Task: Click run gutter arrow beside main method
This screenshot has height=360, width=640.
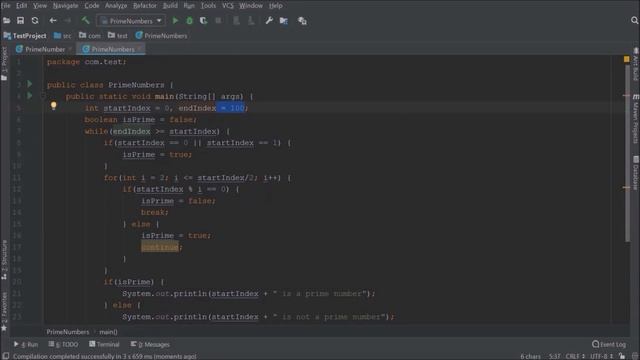Action: 30,96
